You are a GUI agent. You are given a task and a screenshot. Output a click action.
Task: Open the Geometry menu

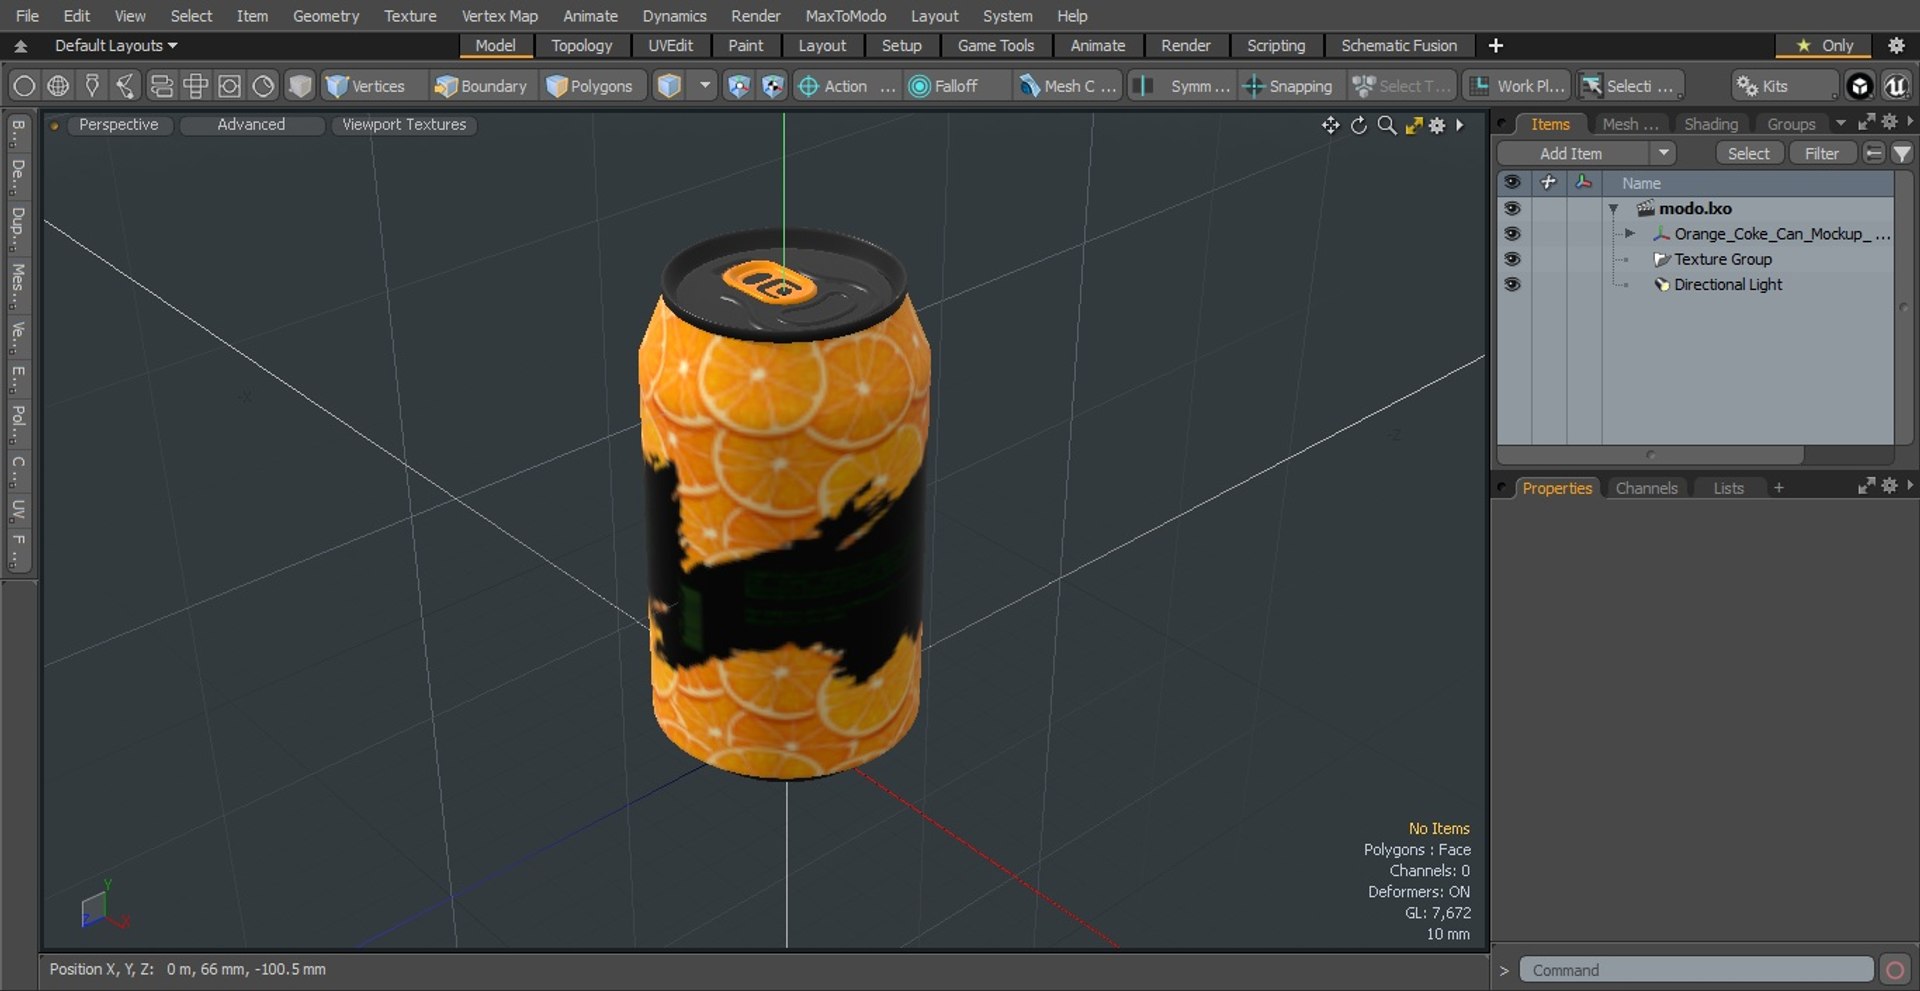325,16
